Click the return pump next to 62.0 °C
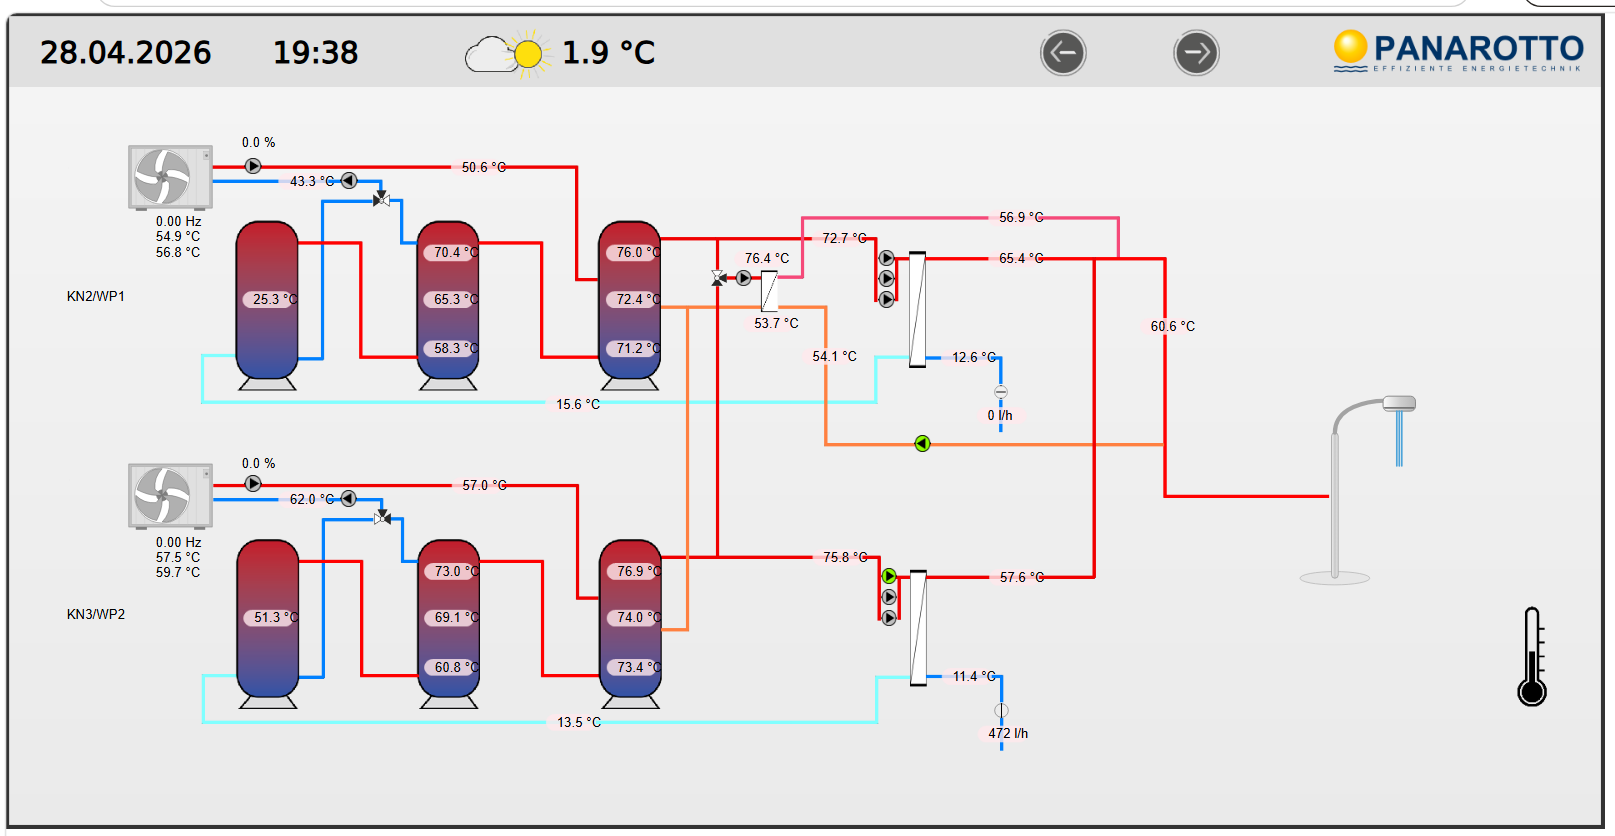 coord(348,498)
